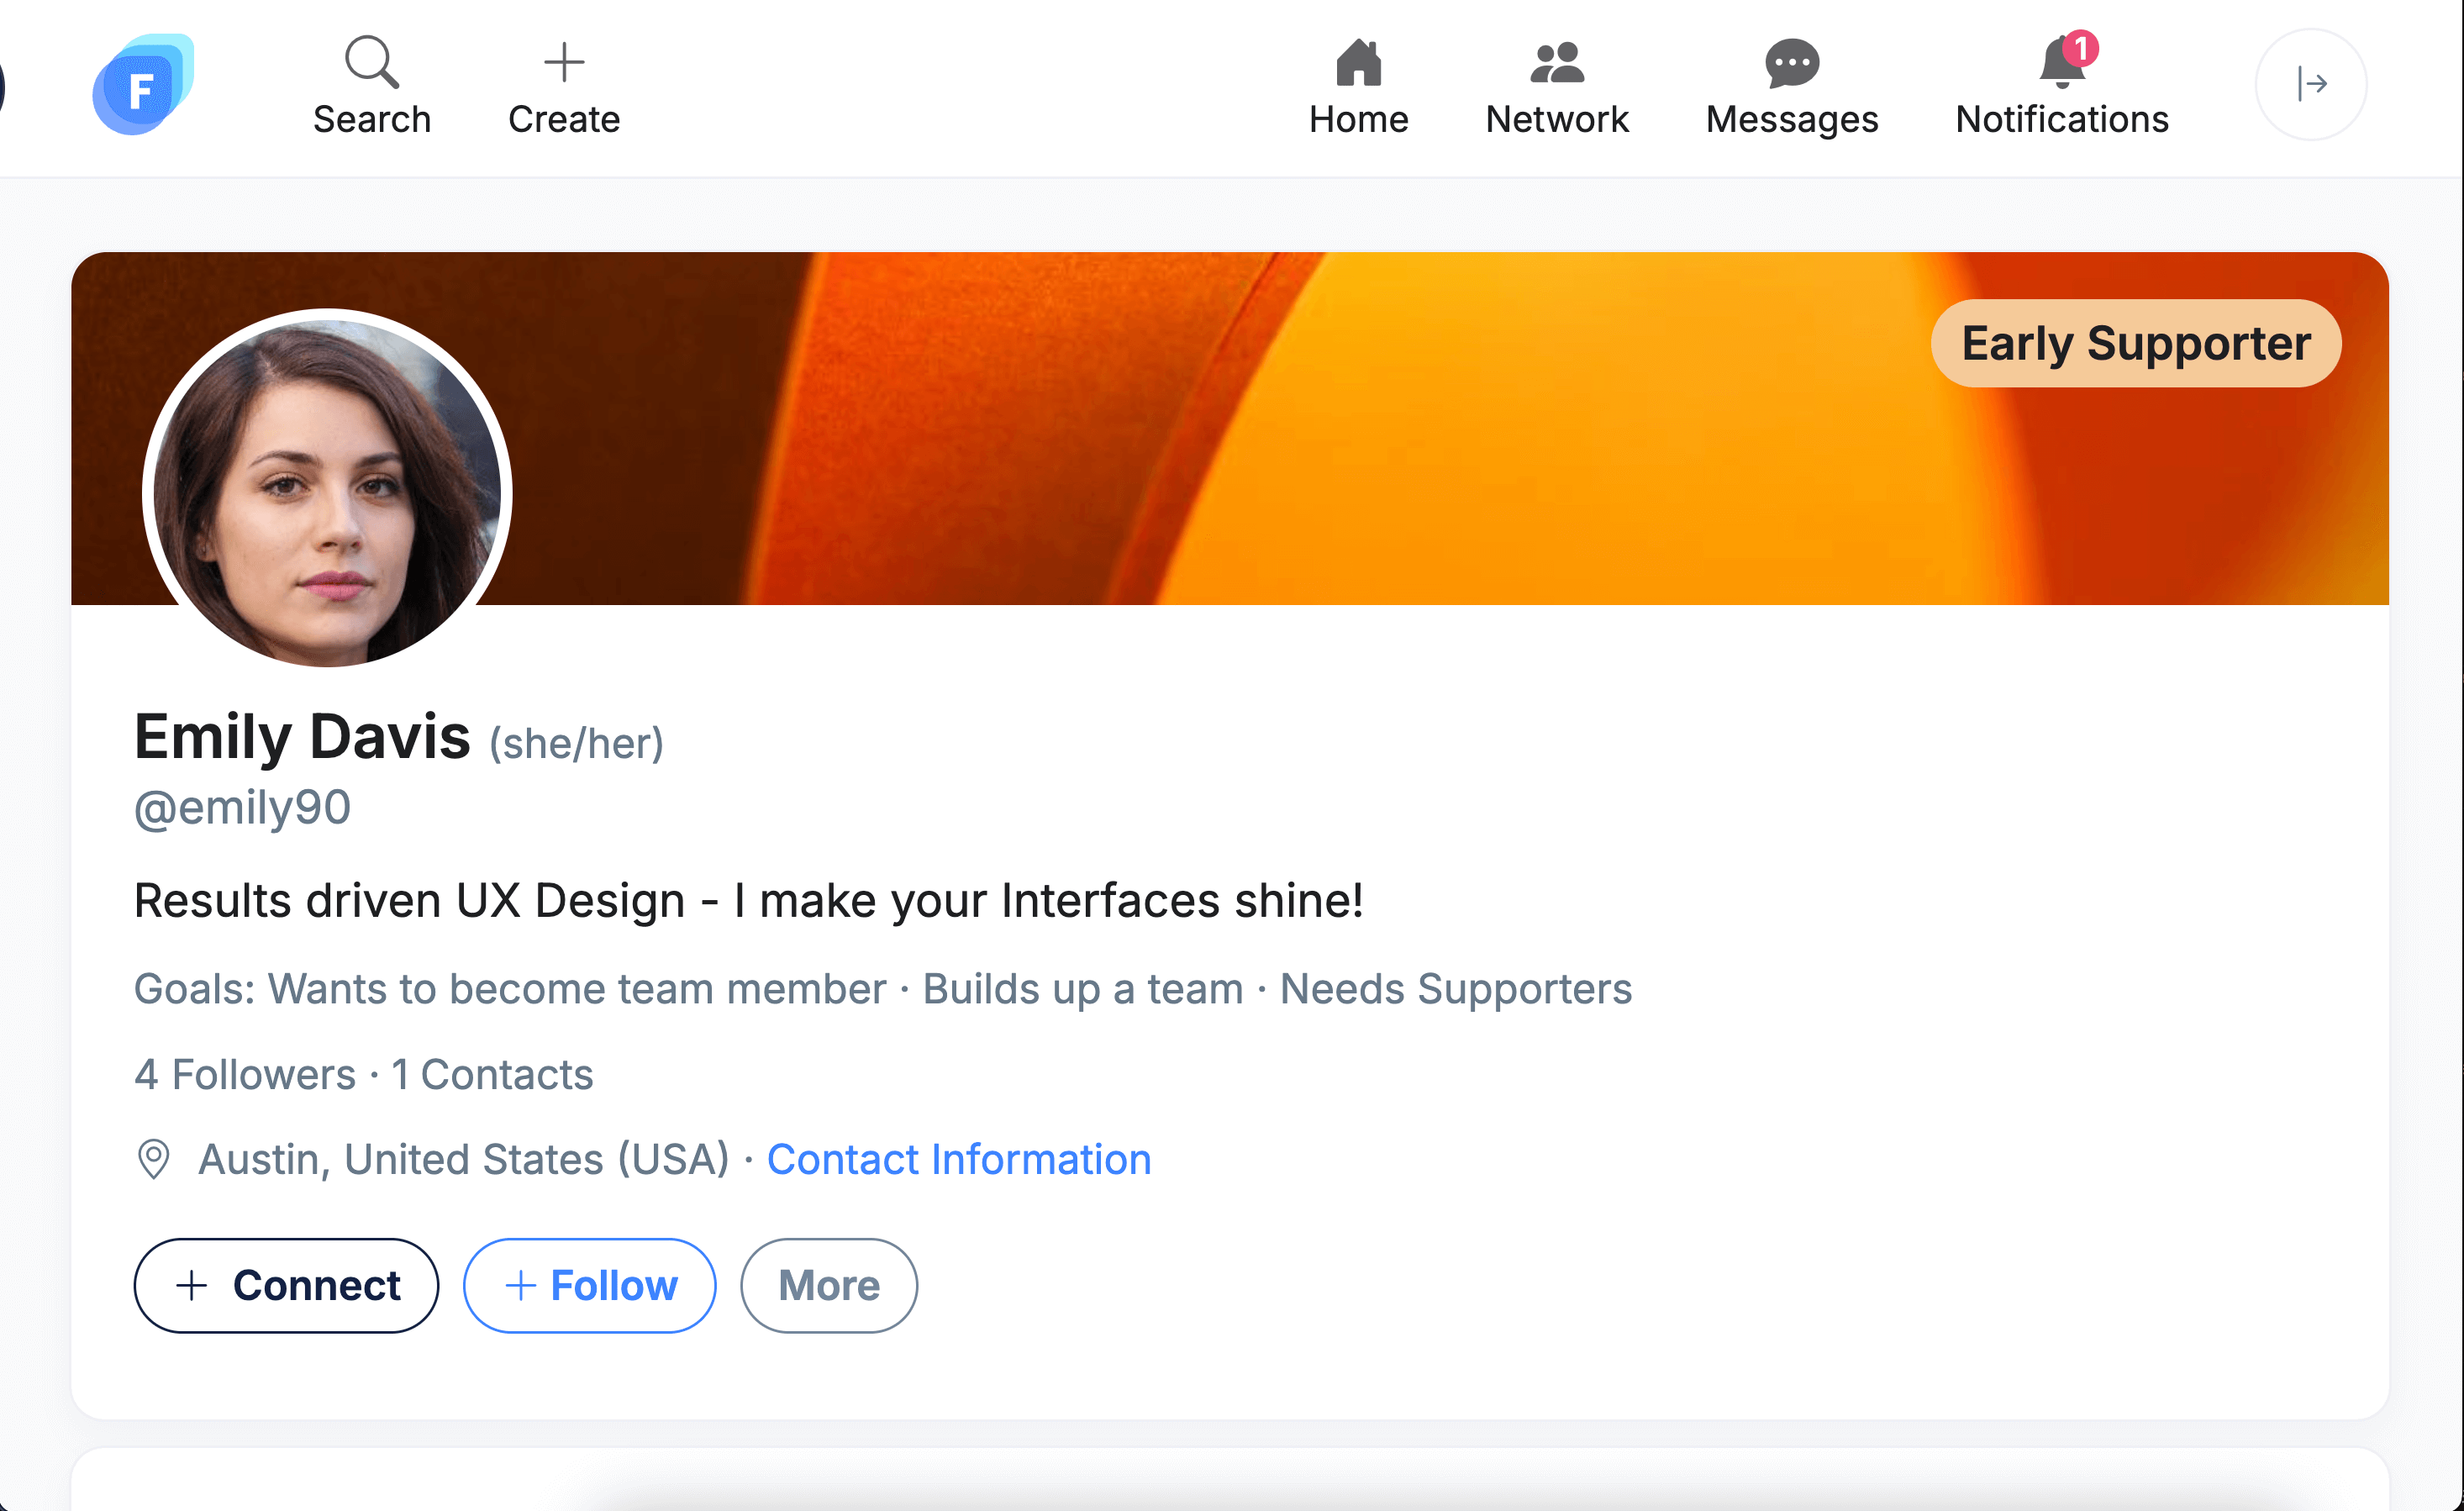Click the "1 Contacts" count
The image size is (2464, 1511).
[x=492, y=1074]
